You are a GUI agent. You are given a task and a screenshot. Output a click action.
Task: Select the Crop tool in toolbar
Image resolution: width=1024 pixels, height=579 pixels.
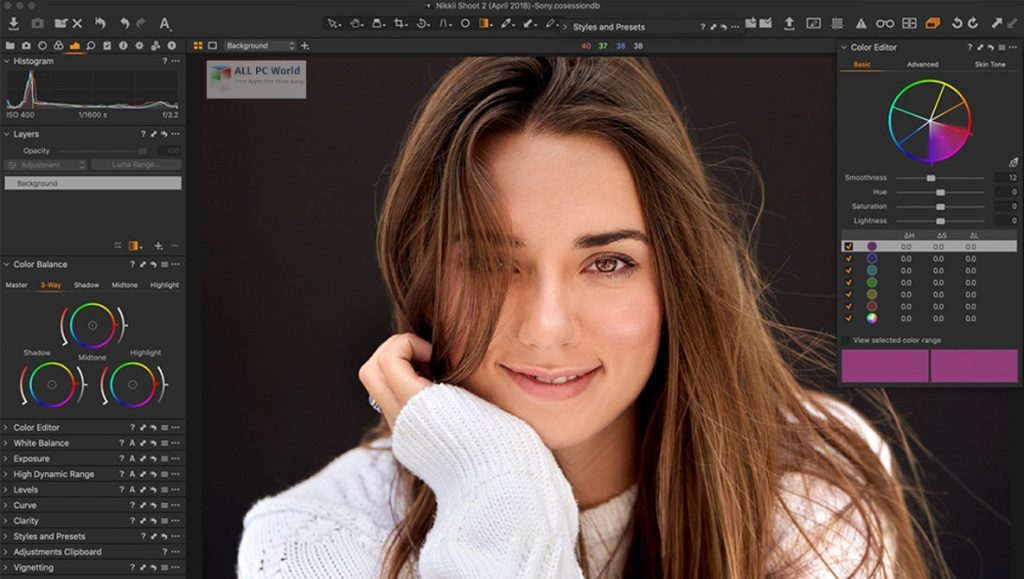pos(399,23)
